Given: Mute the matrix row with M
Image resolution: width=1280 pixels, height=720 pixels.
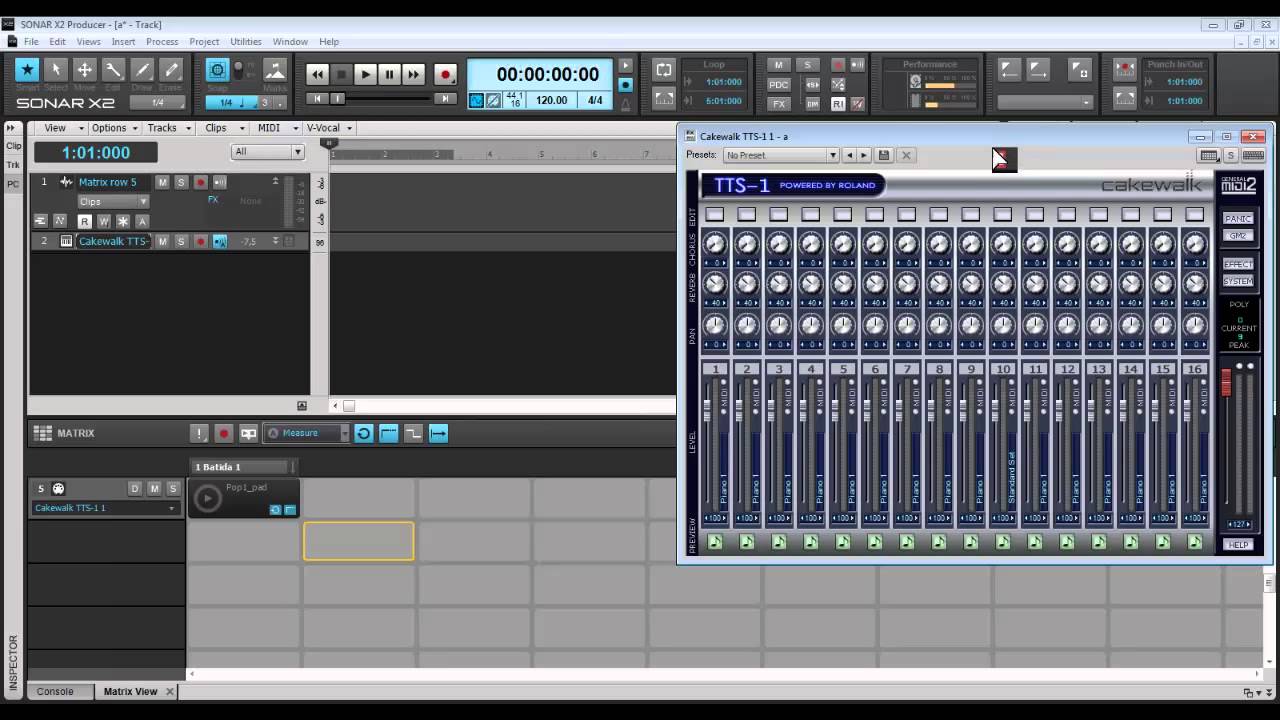Looking at the screenshot, I should pyautogui.click(x=154, y=488).
